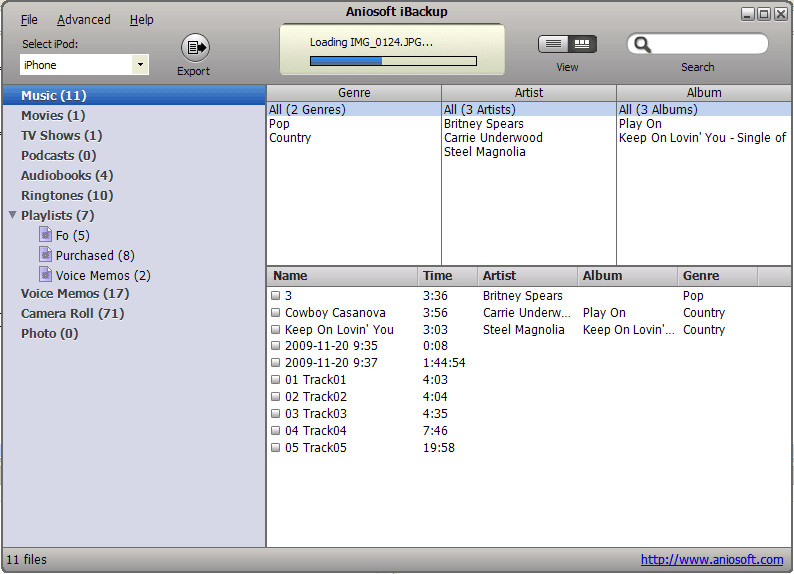Image resolution: width=794 pixels, height=574 pixels.
Task: Sort by the Name column header
Action: click(x=342, y=276)
